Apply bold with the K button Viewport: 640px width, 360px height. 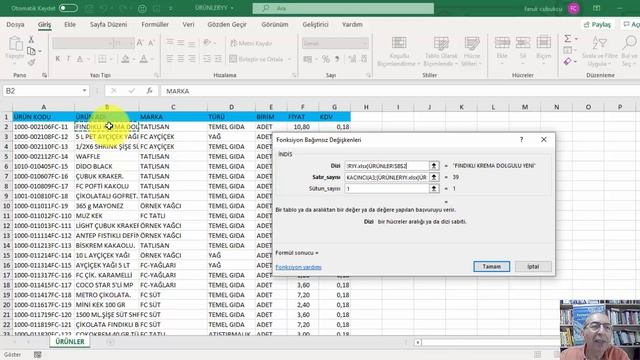point(58,59)
